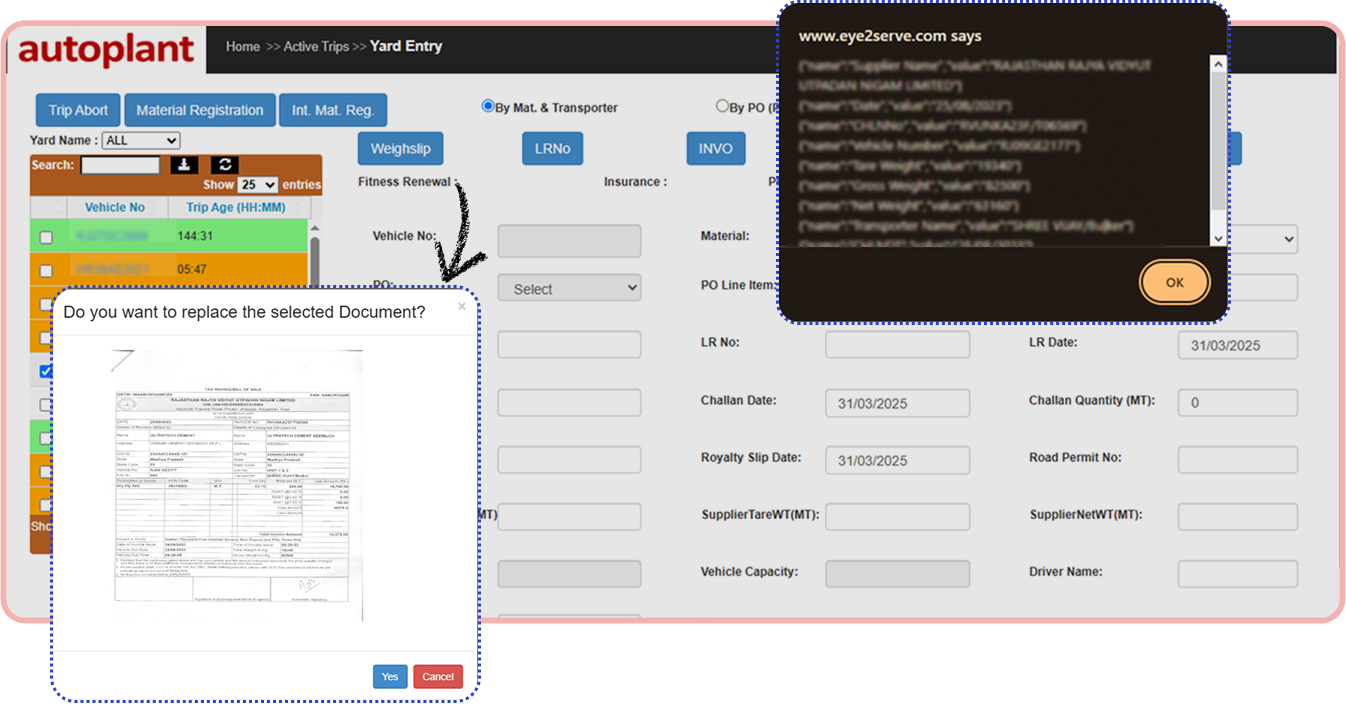Open the PO Select dropdown
Screen dimensions: 1346x704
tap(569, 289)
